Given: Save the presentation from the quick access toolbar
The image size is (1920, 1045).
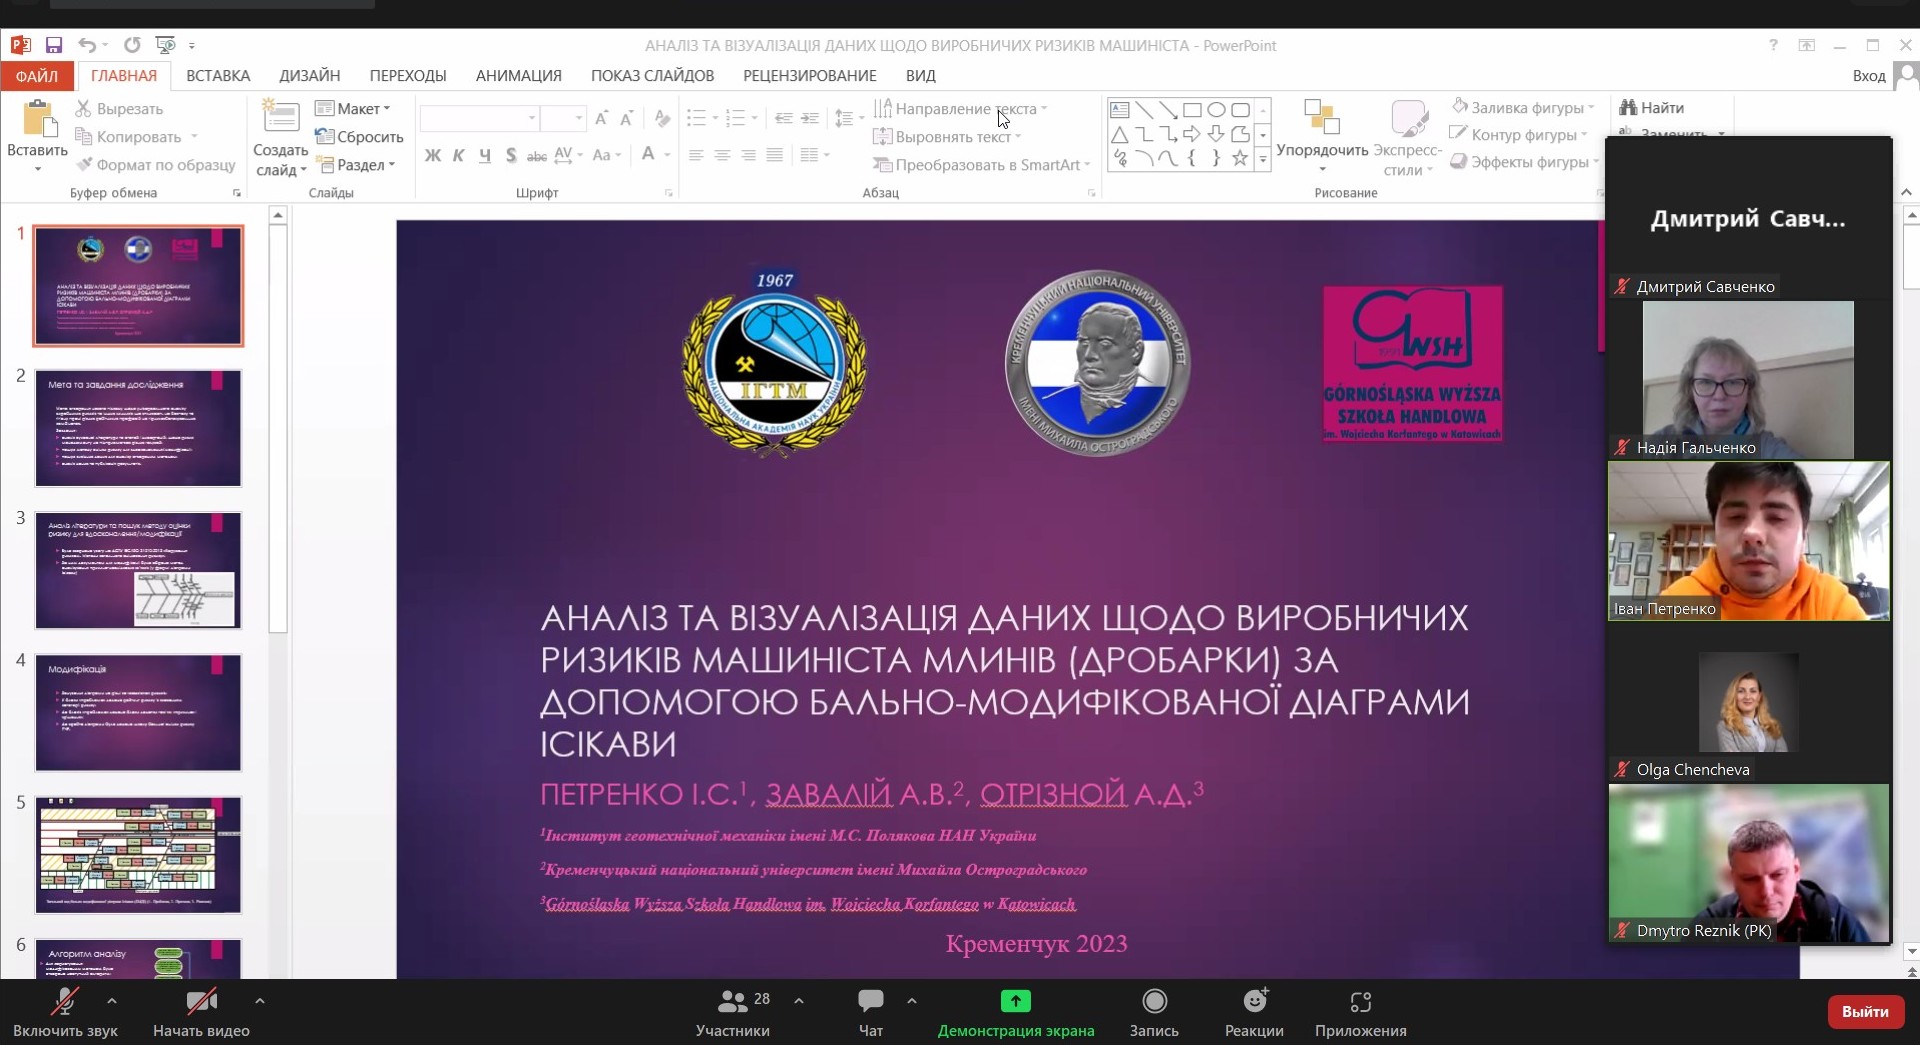Looking at the screenshot, I should click(x=54, y=45).
